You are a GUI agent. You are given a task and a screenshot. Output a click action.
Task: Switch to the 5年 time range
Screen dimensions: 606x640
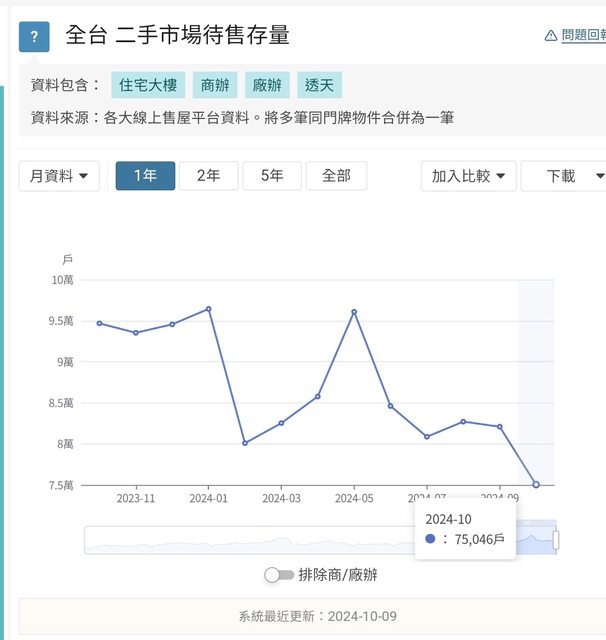pyautogui.click(x=272, y=176)
